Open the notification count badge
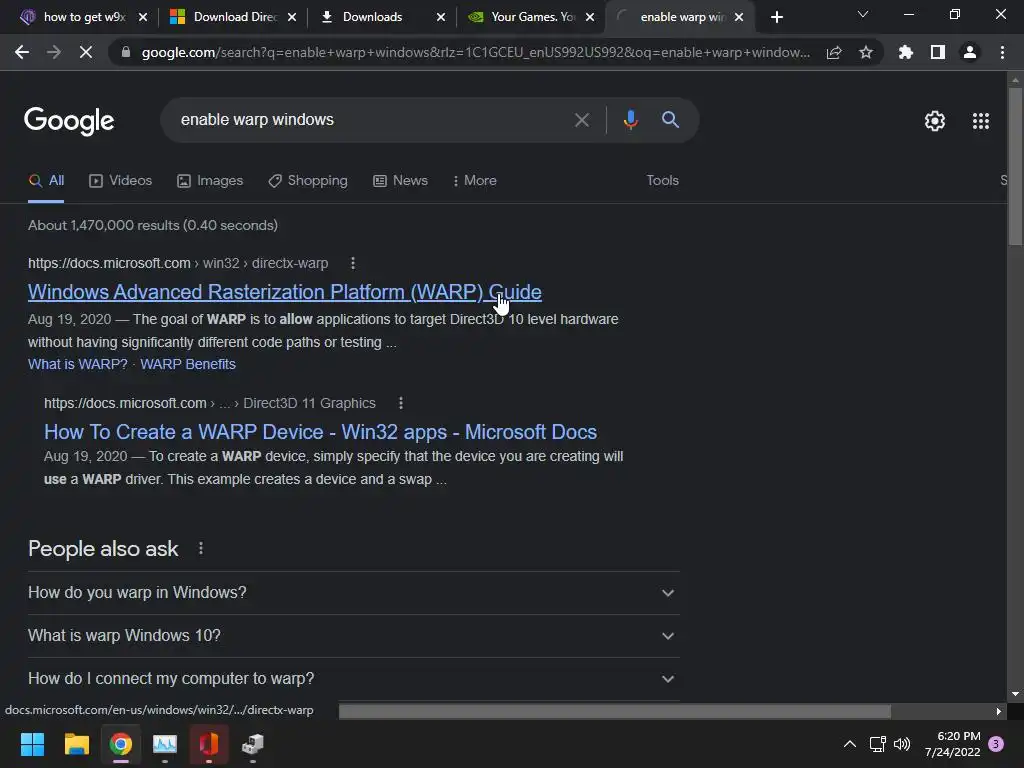 pyautogui.click(x=996, y=744)
